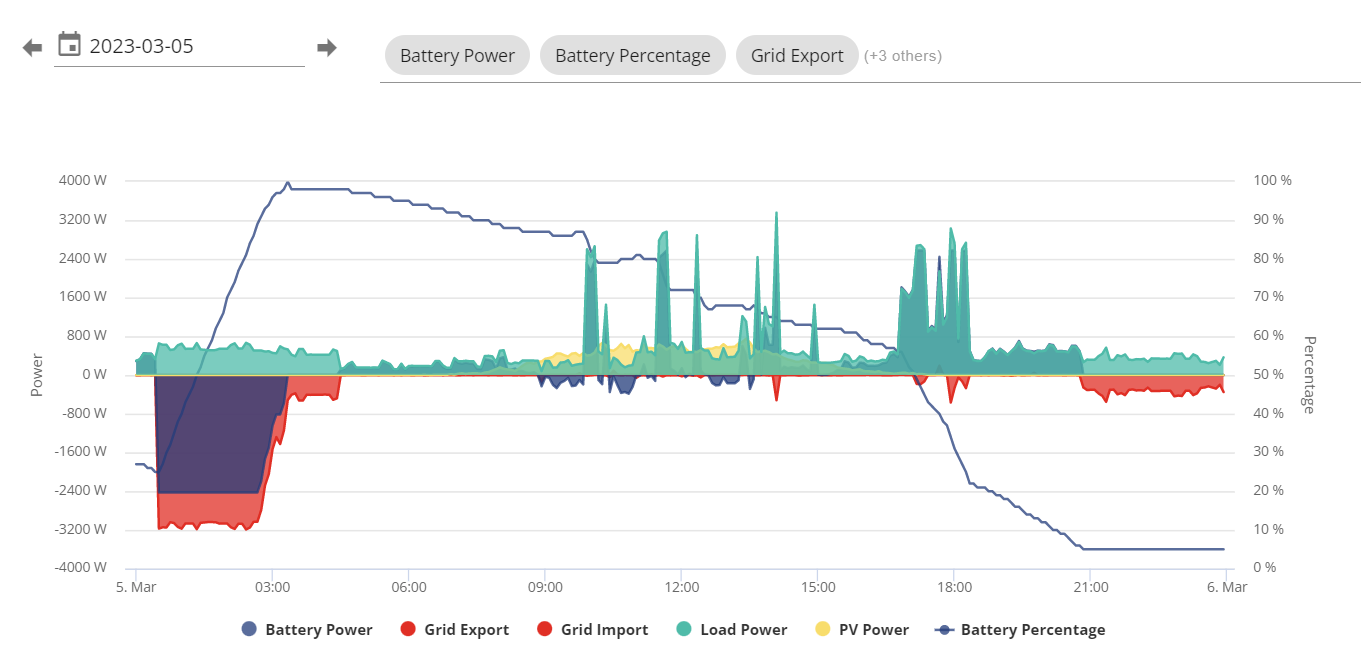The width and height of the screenshot is (1361, 663).
Task: Click the Battery Power legend color dot
Action: 249,630
